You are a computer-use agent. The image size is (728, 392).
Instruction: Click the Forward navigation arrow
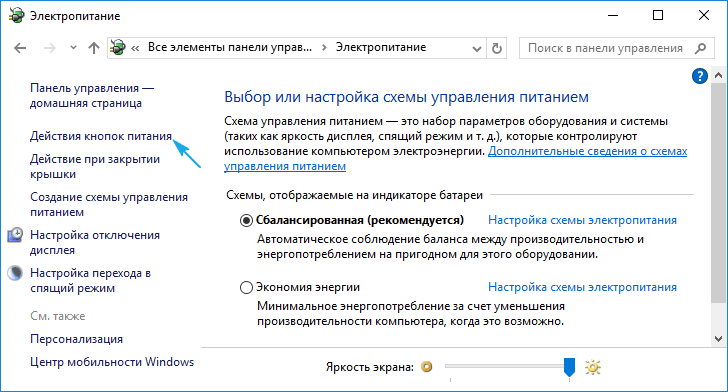click(49, 48)
